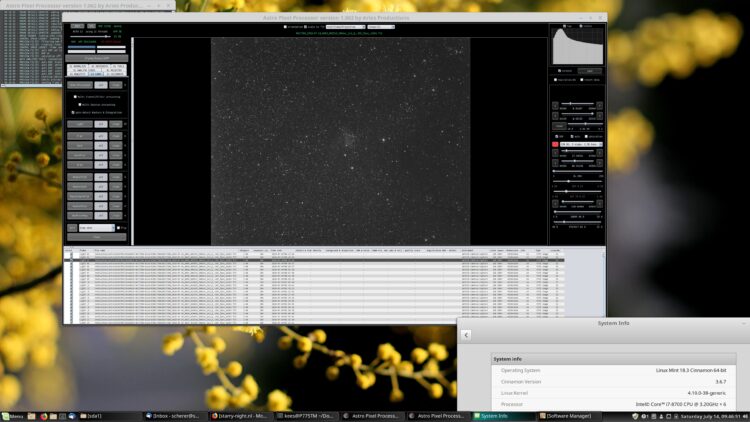Click the red color indicator button in right panel

(555, 144)
